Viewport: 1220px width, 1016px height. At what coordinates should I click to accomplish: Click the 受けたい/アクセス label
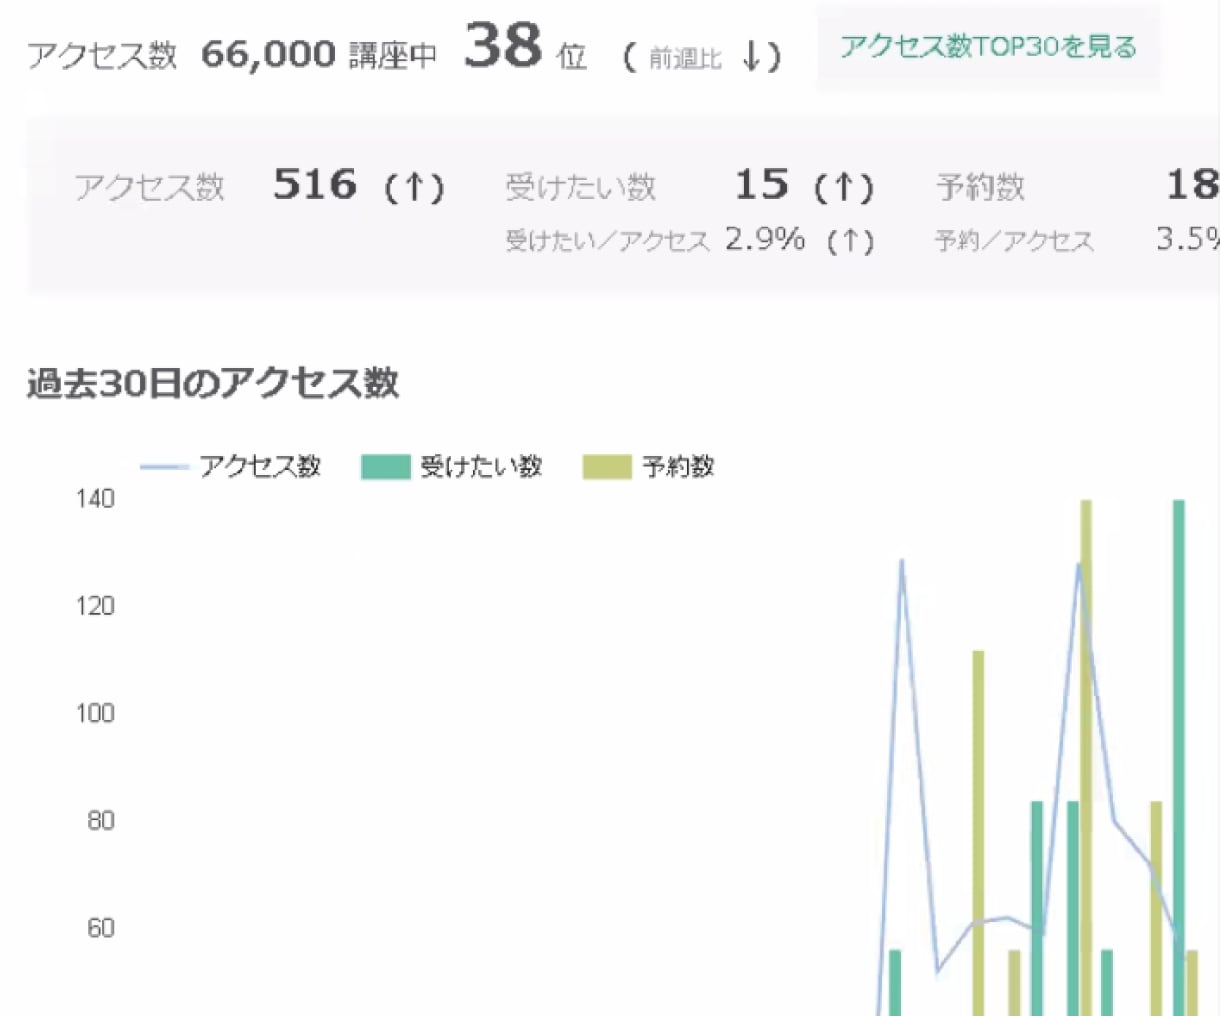(607, 241)
